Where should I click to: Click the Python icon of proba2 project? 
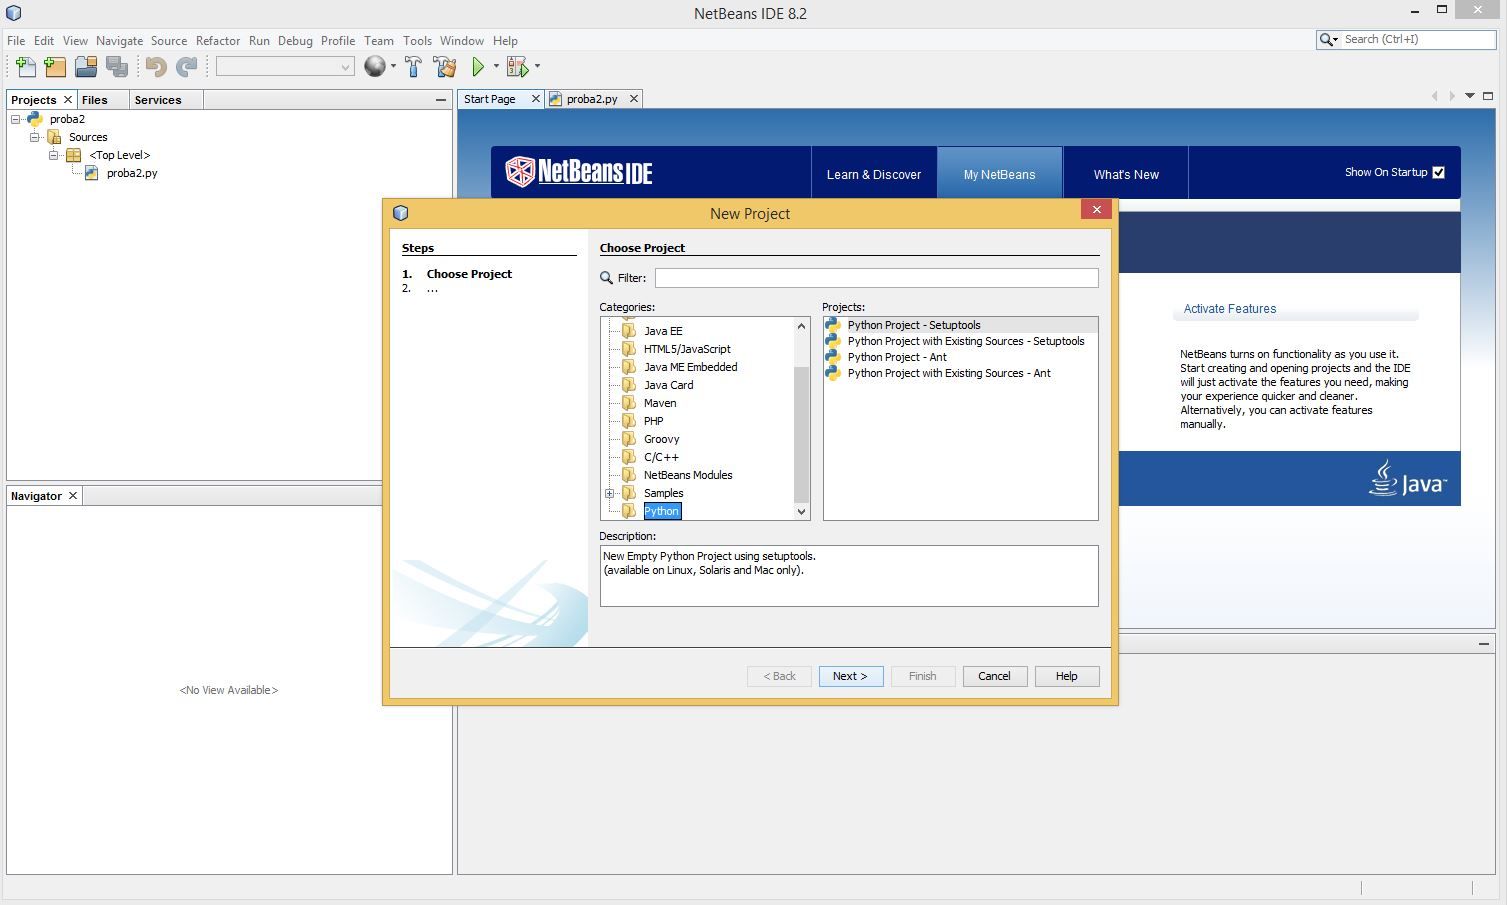[35, 119]
